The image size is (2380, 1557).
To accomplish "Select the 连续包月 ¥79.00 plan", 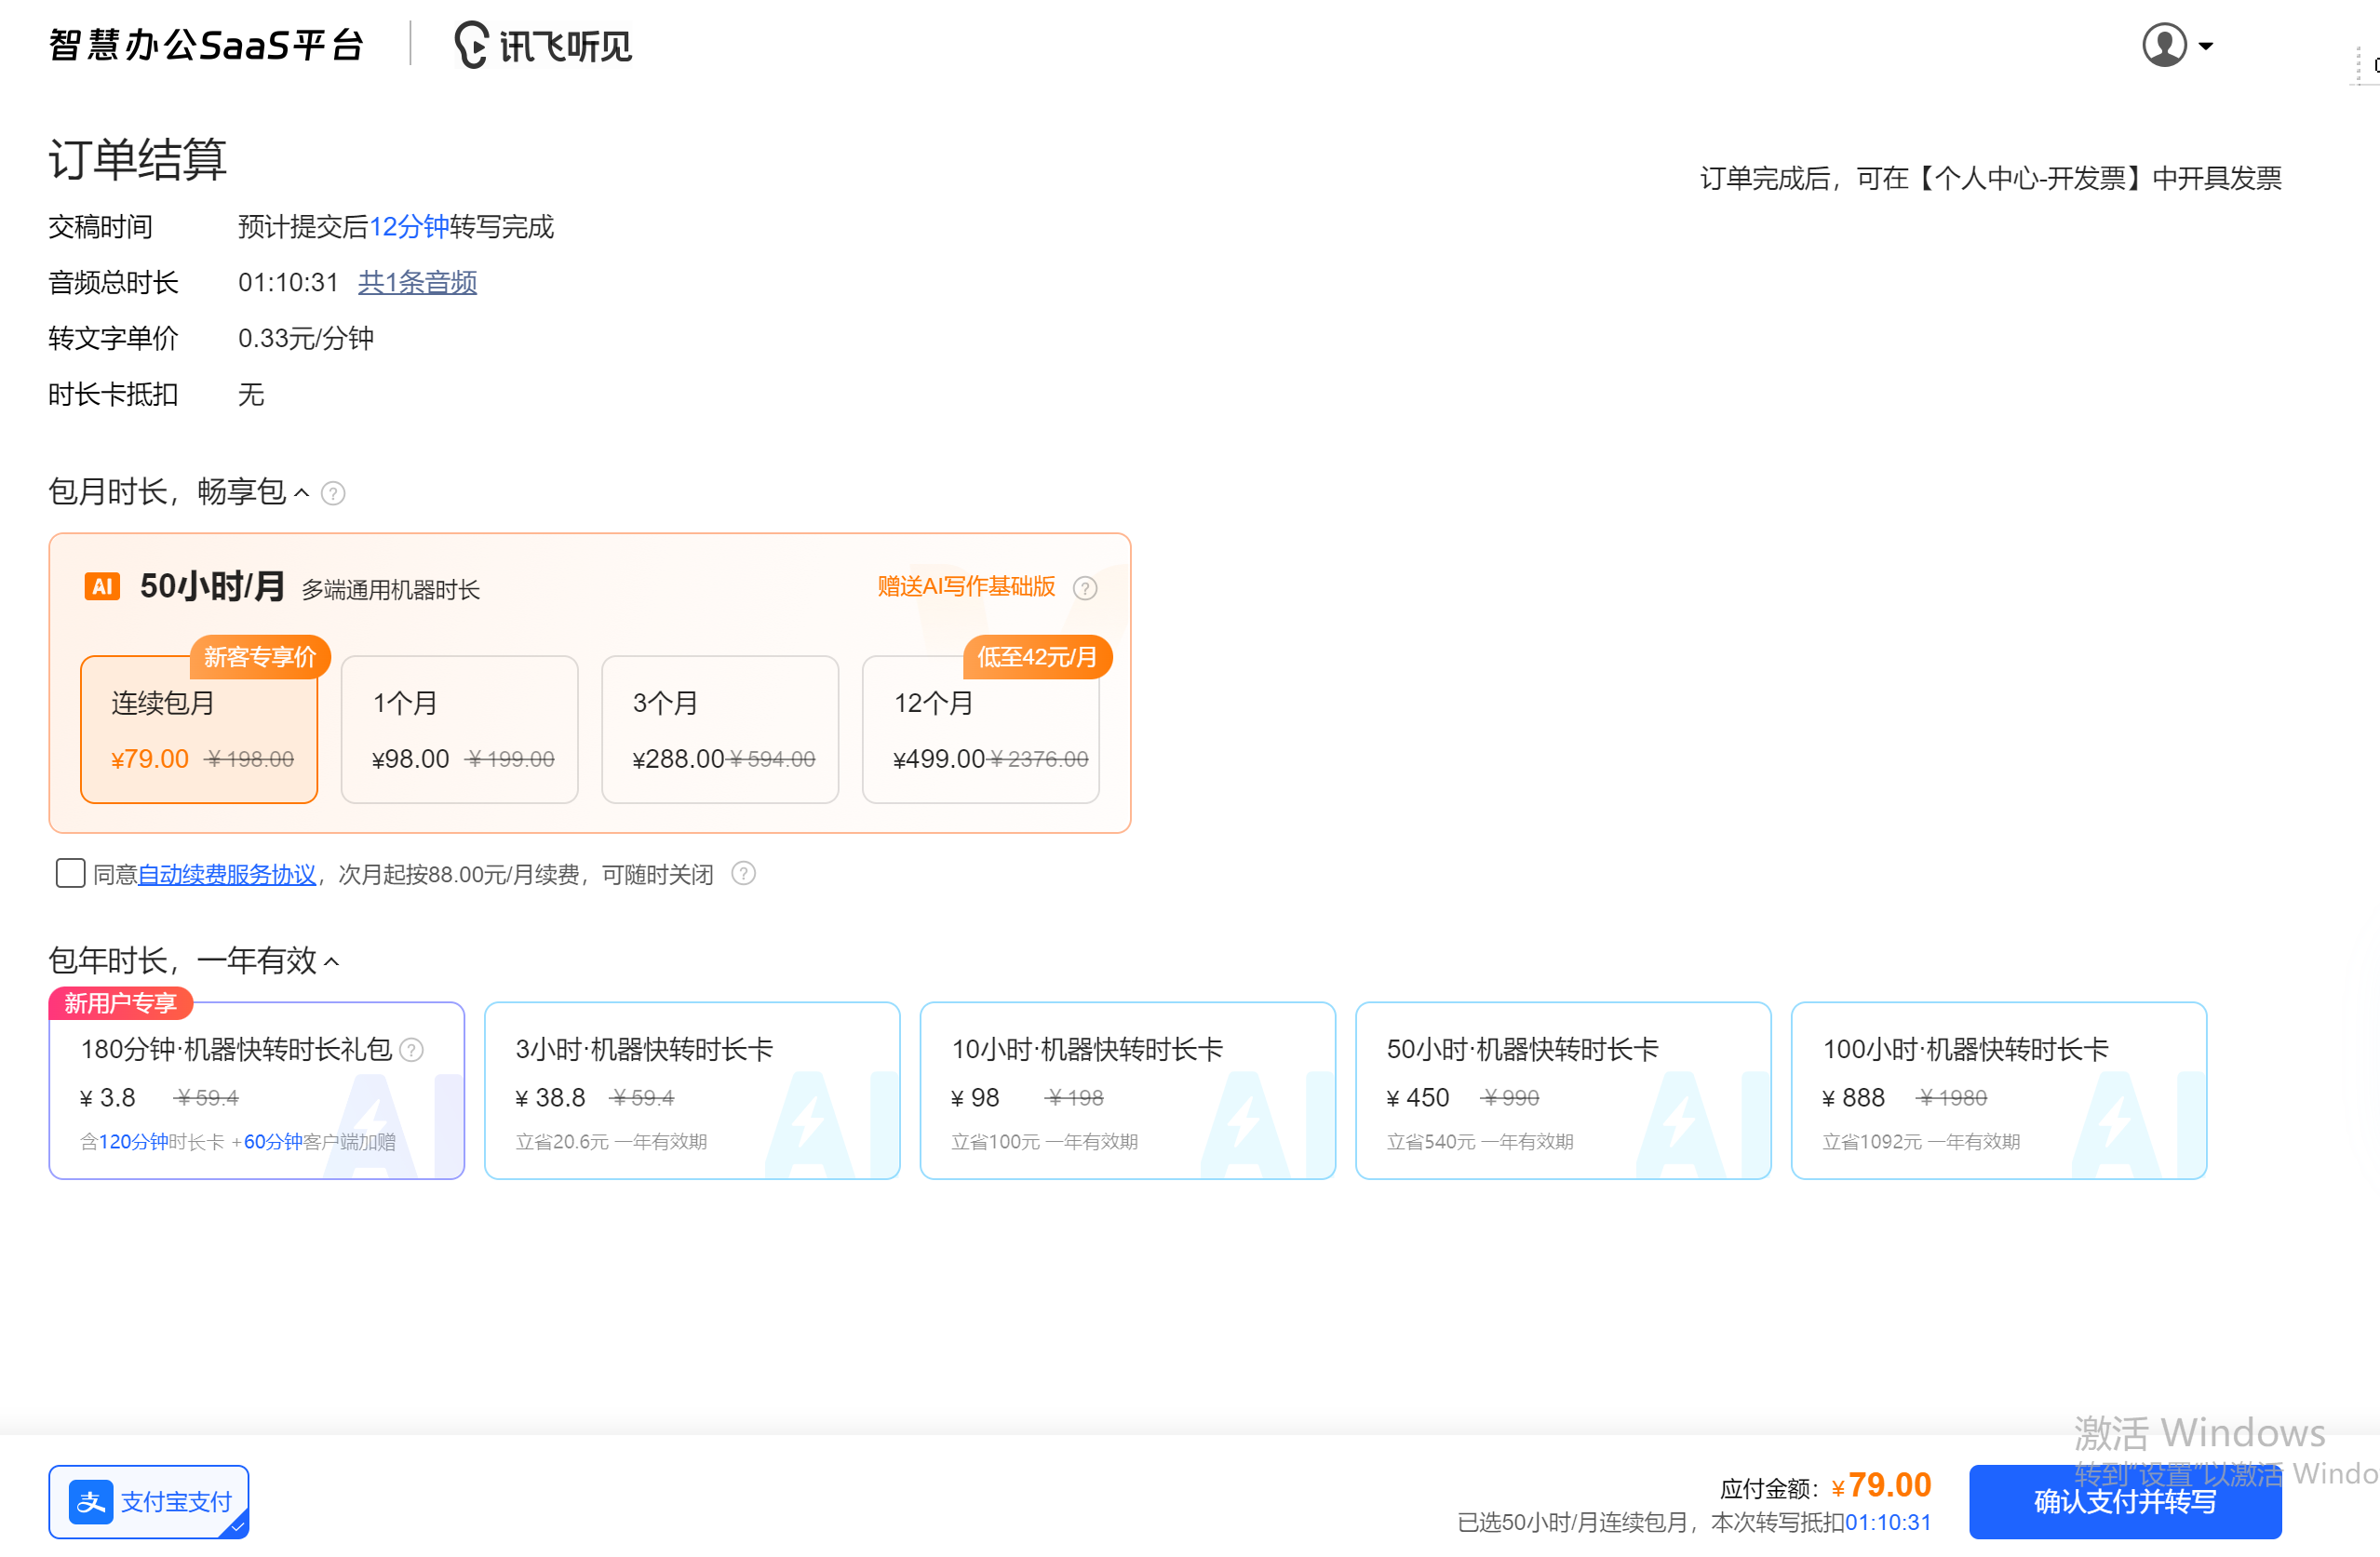I will pyautogui.click(x=199, y=729).
